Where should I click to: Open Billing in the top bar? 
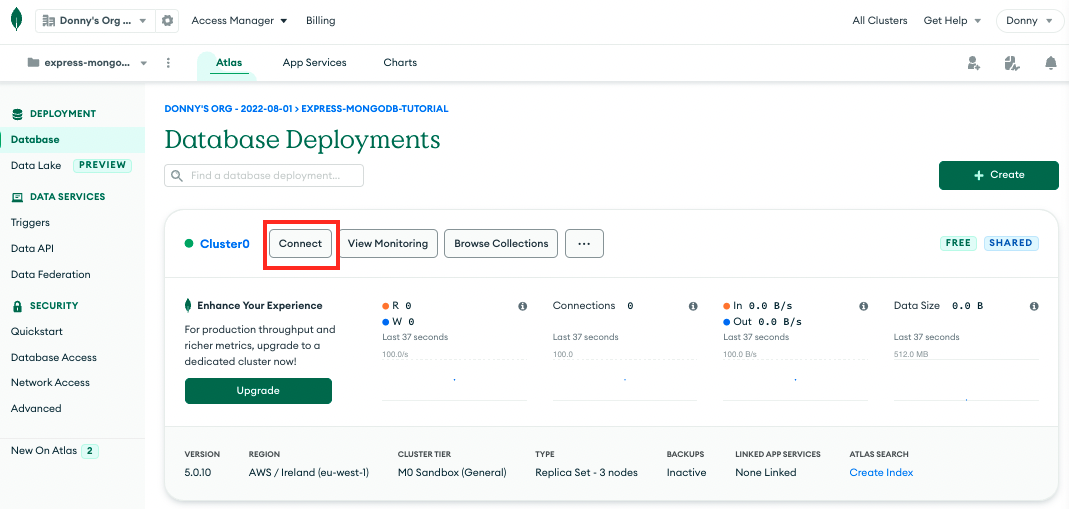[320, 20]
